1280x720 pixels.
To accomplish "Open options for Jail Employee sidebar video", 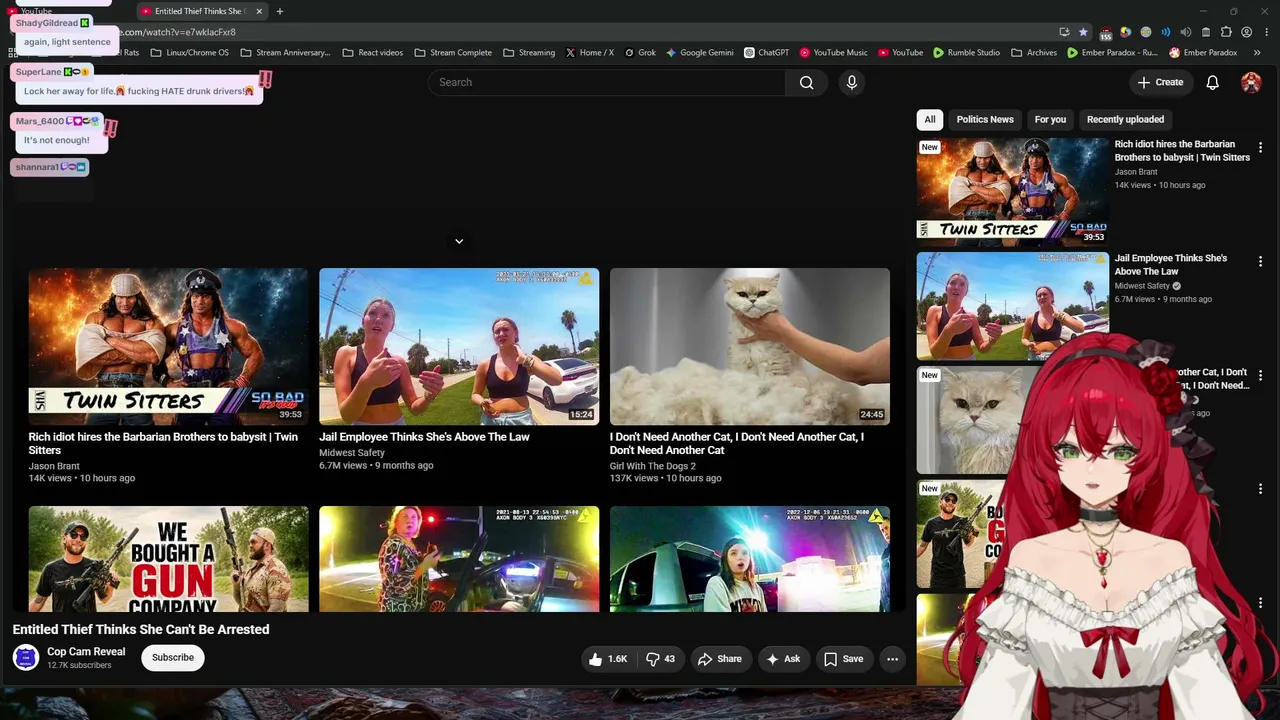I will coord(1260,262).
